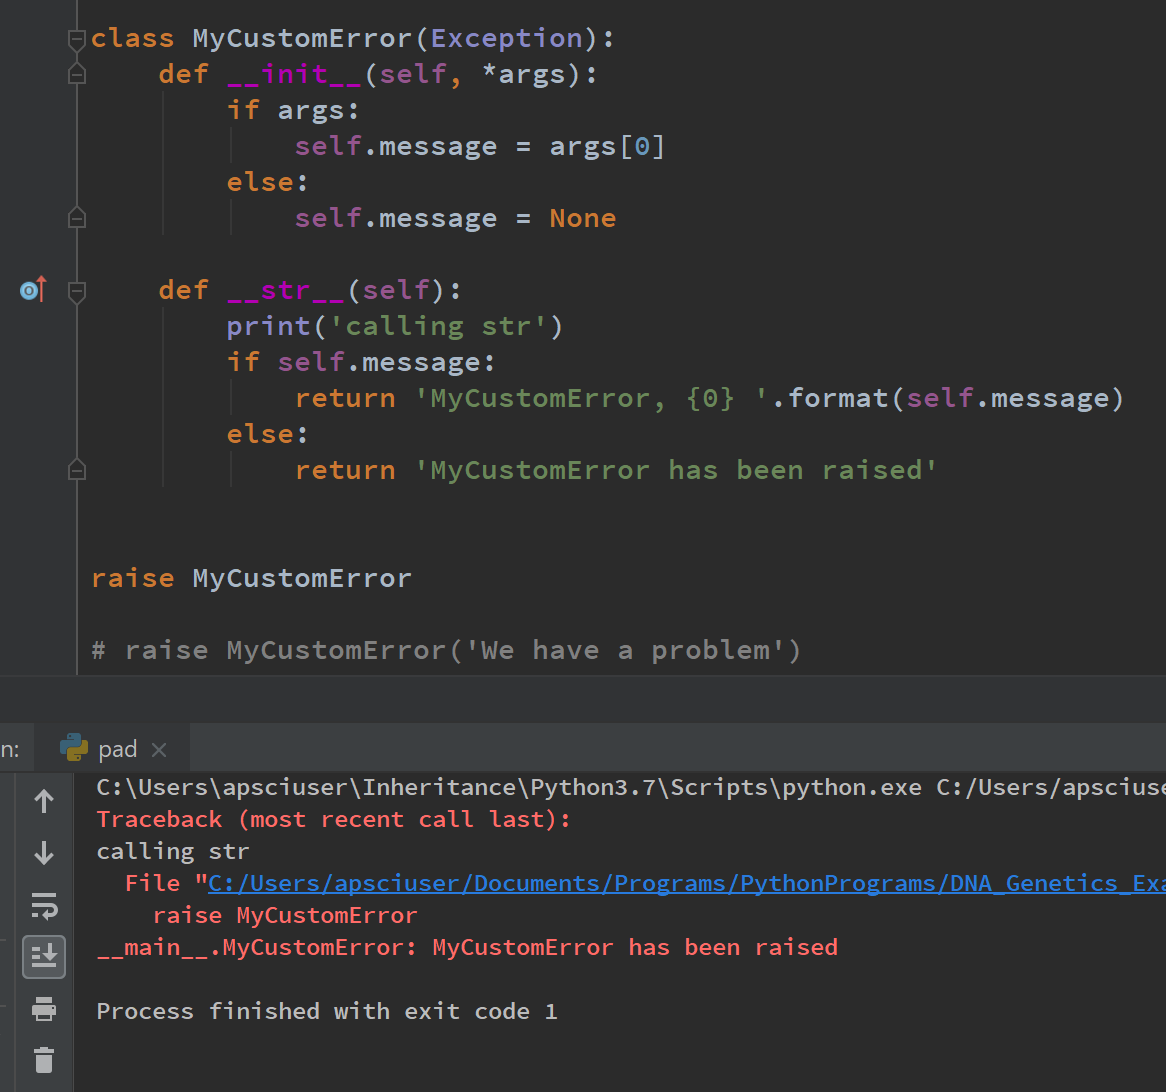Image resolution: width=1166 pixels, height=1092 pixels.
Task: Click the fold marker near self.message assignment
Action: [x=76, y=217]
